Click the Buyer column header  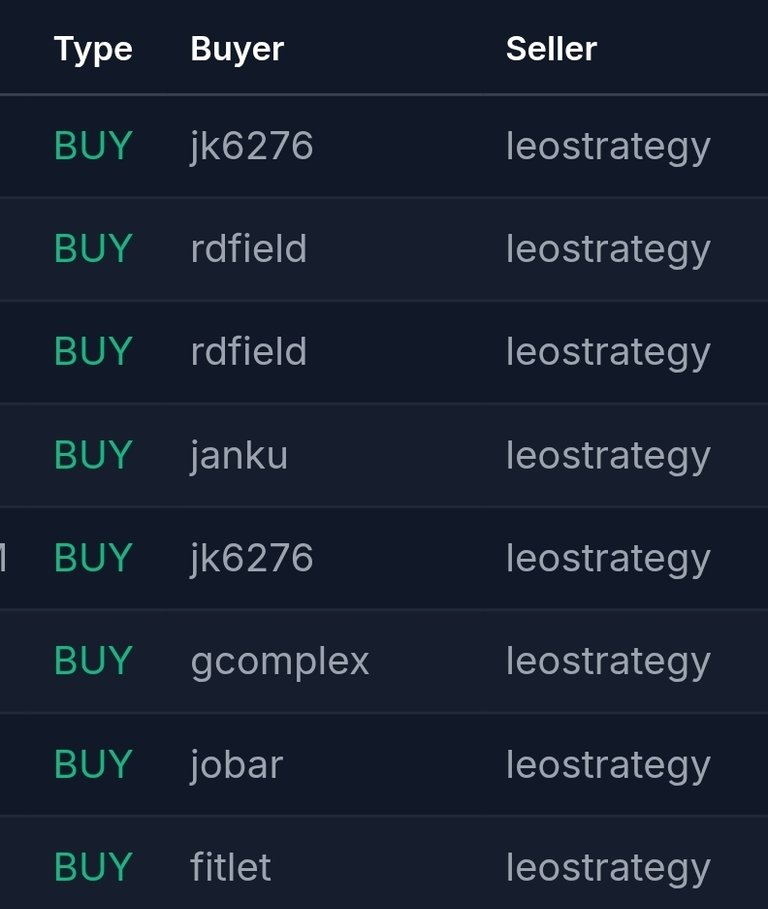pos(237,50)
